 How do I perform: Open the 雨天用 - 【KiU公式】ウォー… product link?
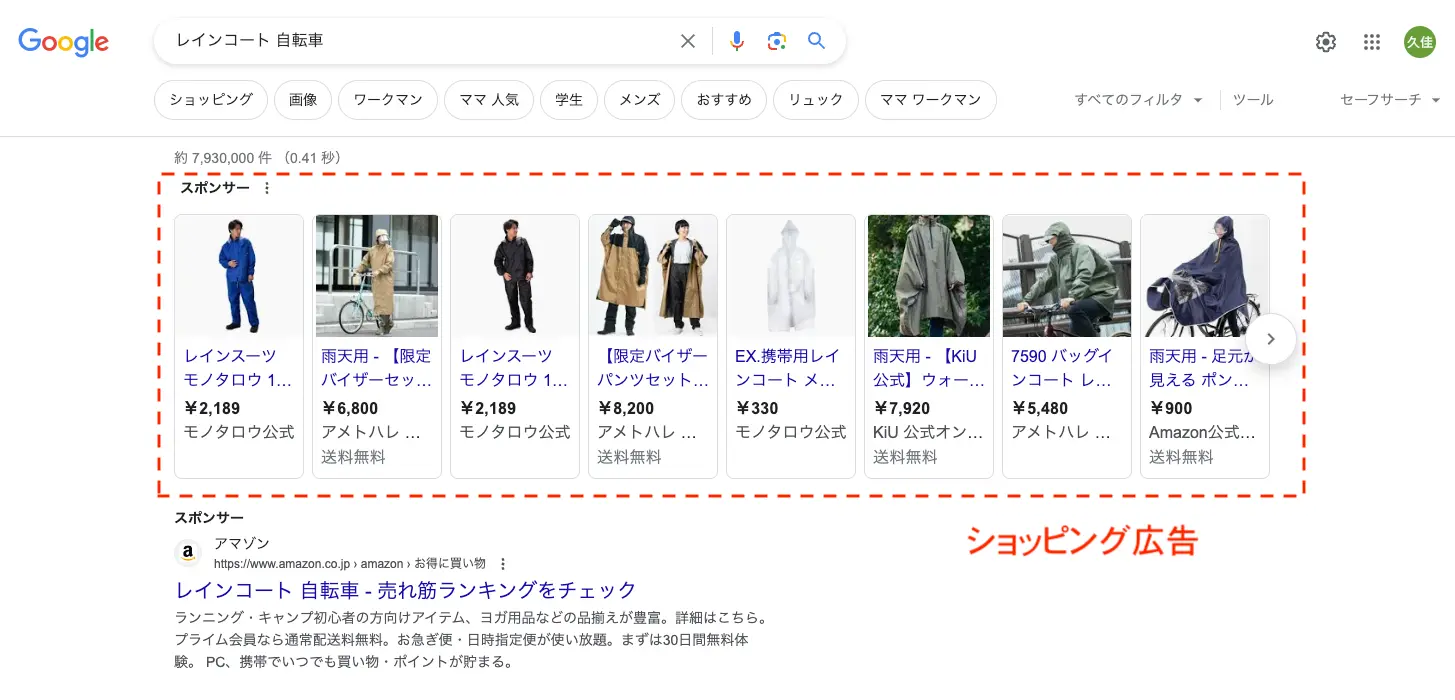point(929,368)
